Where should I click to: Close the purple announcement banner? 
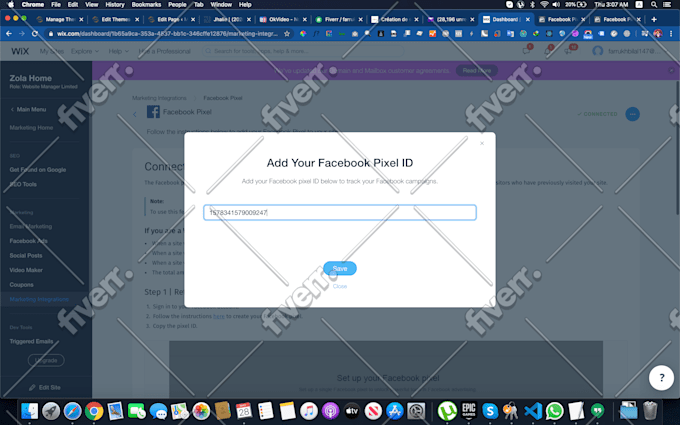click(x=671, y=70)
